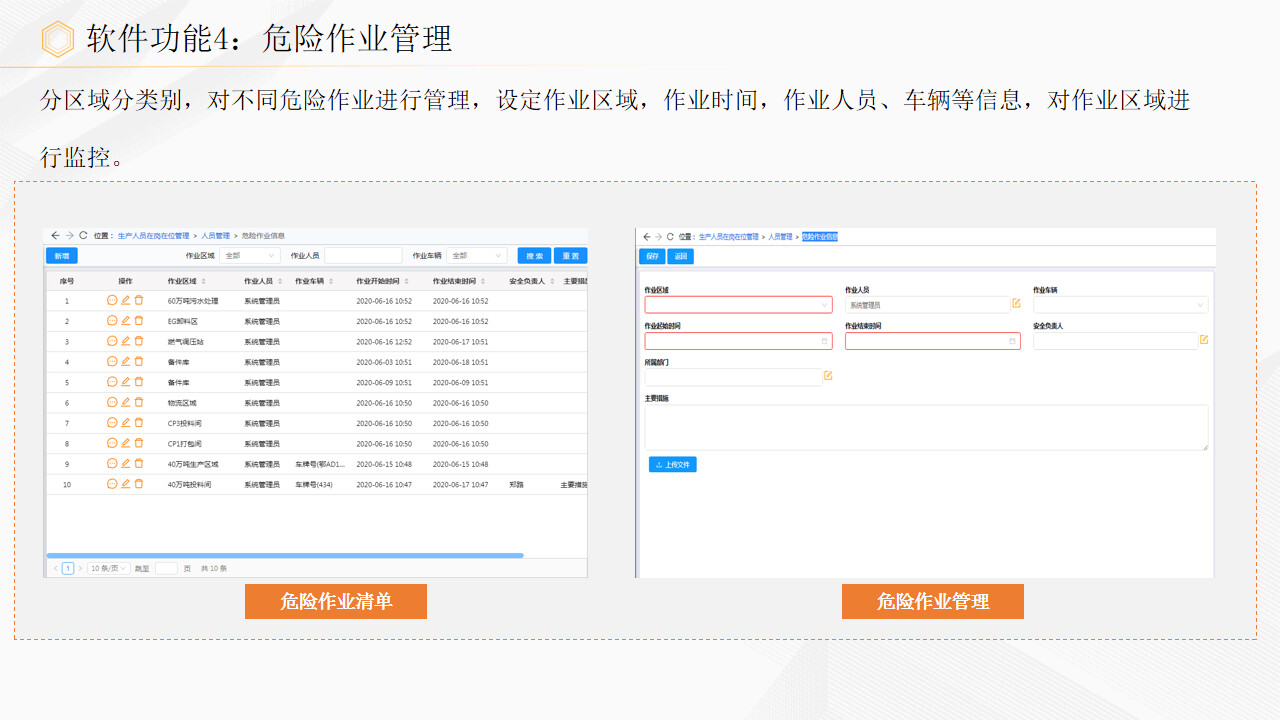Delete the 60万吨污水处理 row via trash icon

(139, 300)
